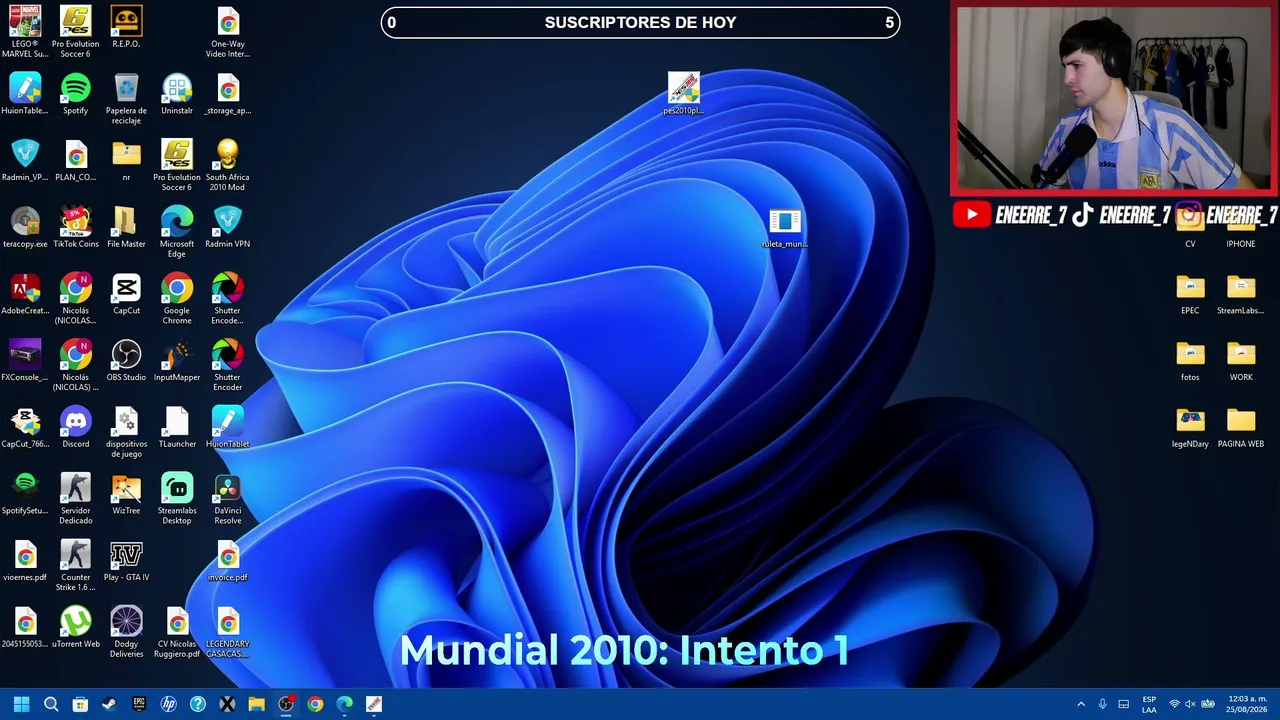Select the ruleta_mun... desktop icon

click(x=785, y=228)
